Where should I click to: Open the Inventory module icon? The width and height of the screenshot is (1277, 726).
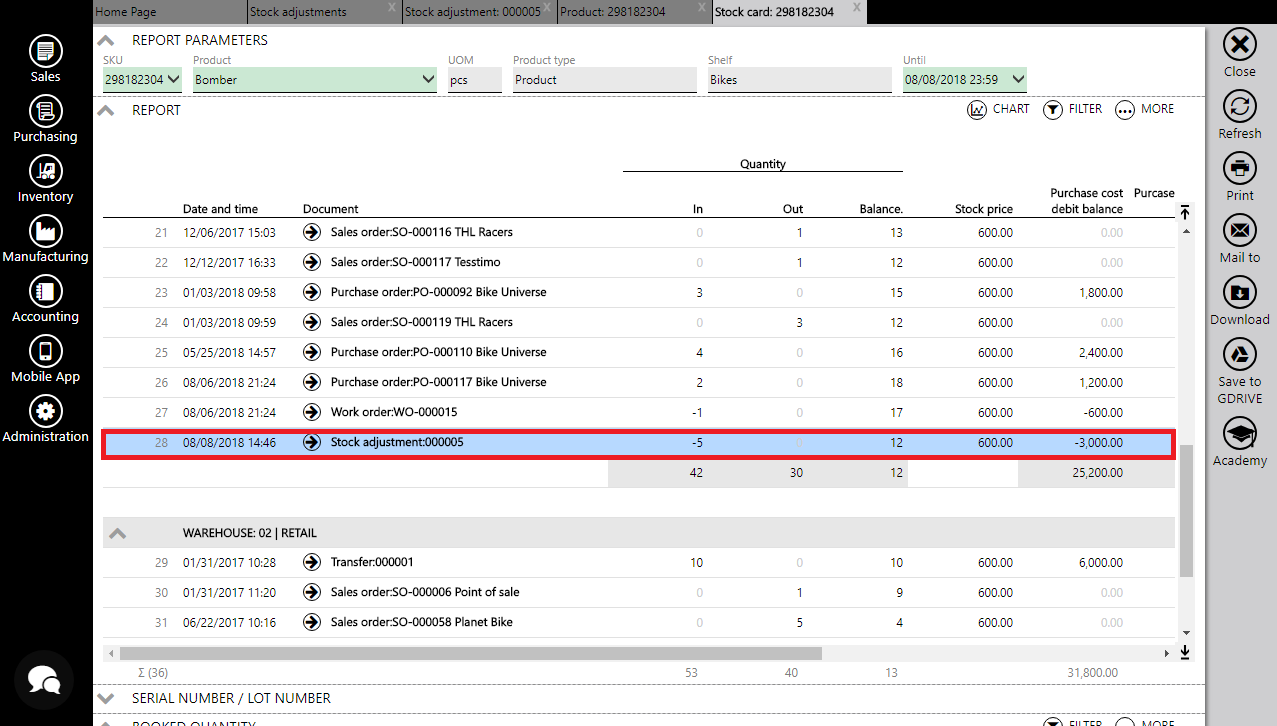(46, 171)
